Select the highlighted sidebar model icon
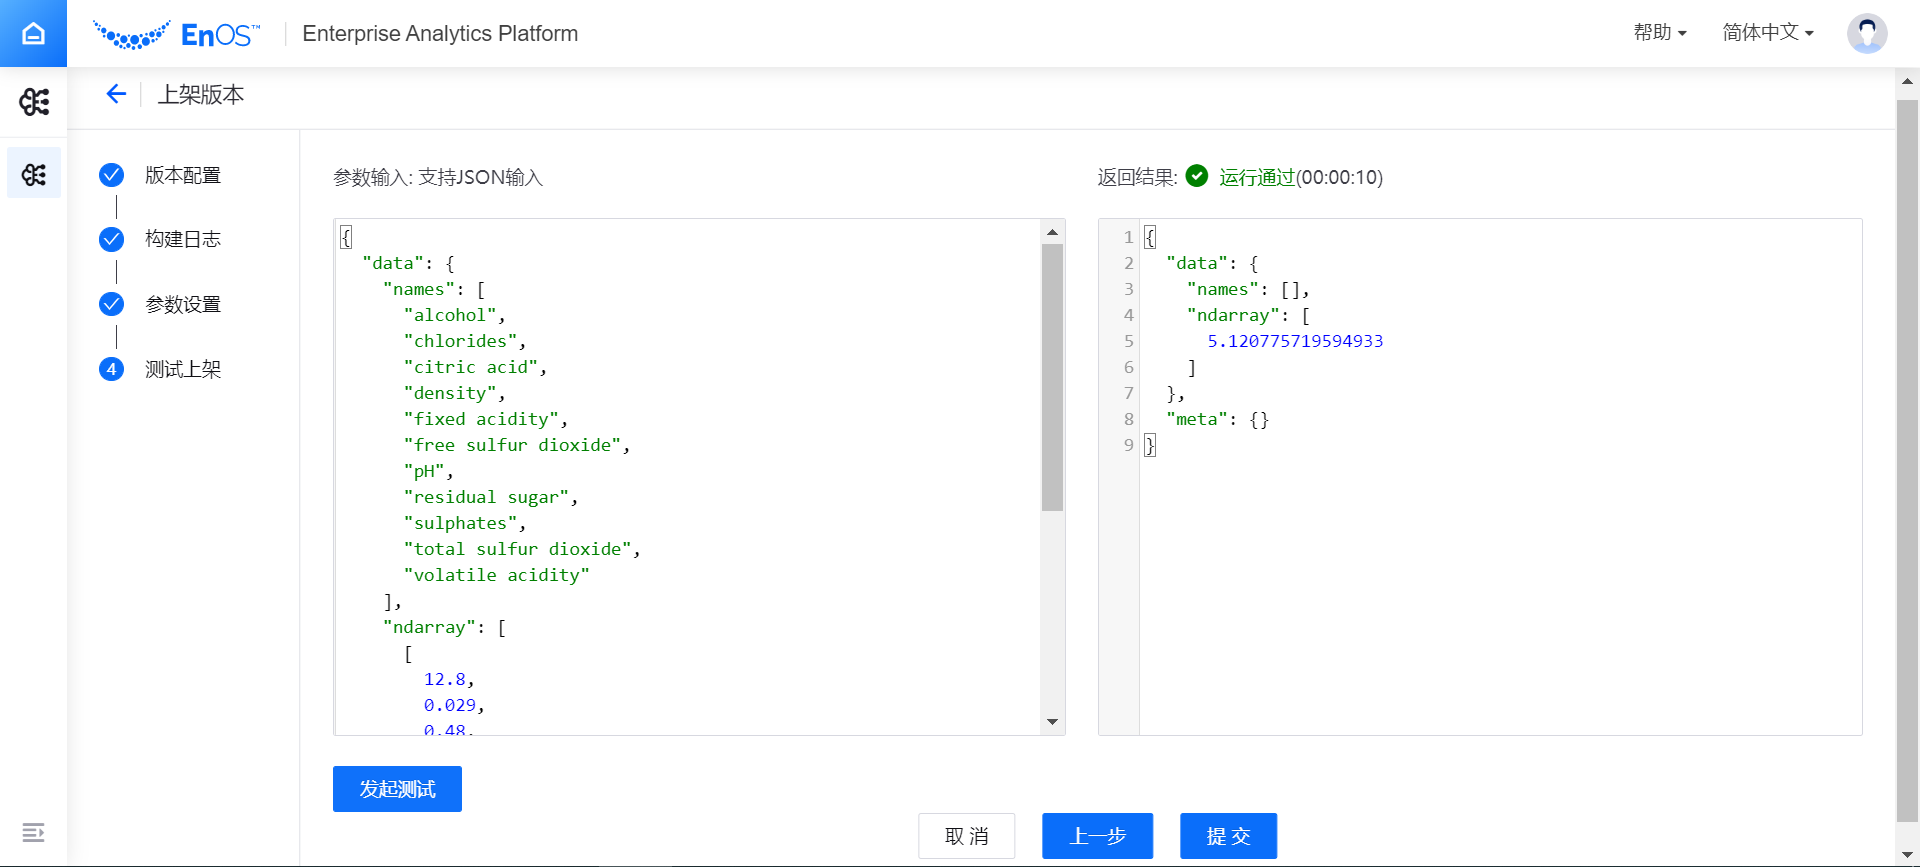 [x=34, y=174]
